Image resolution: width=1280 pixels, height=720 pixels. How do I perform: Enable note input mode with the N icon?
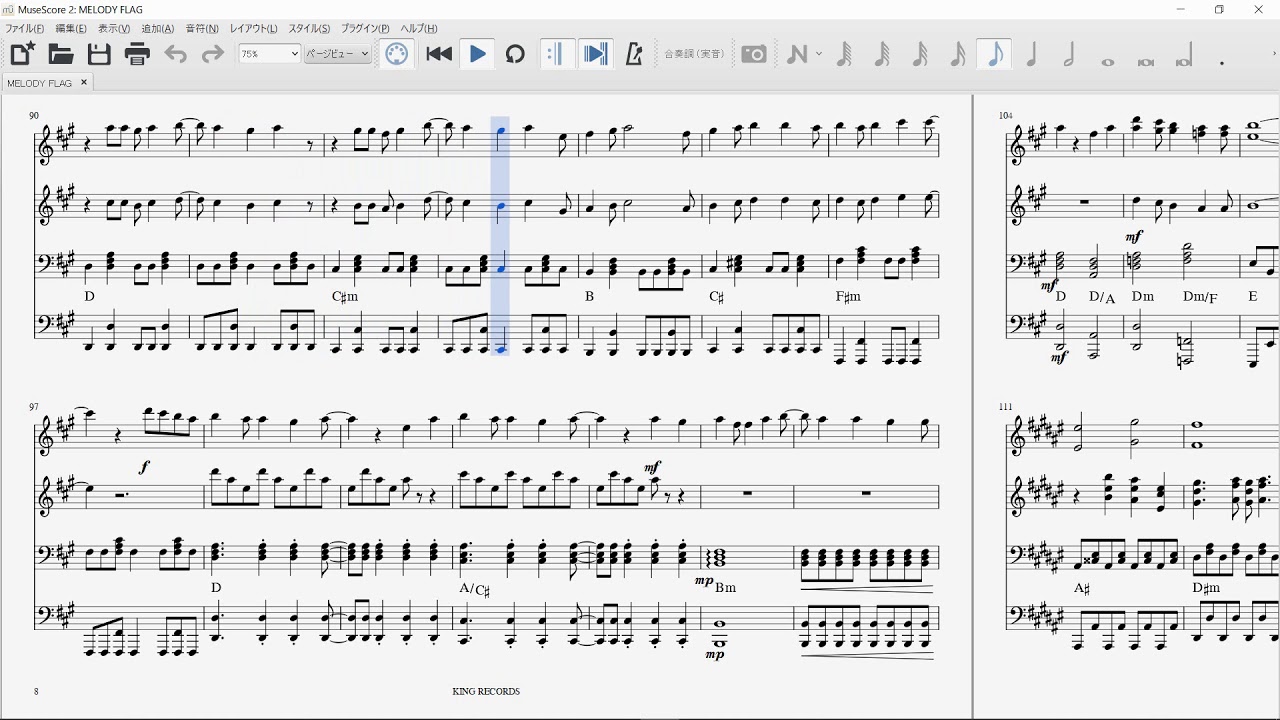pos(797,54)
